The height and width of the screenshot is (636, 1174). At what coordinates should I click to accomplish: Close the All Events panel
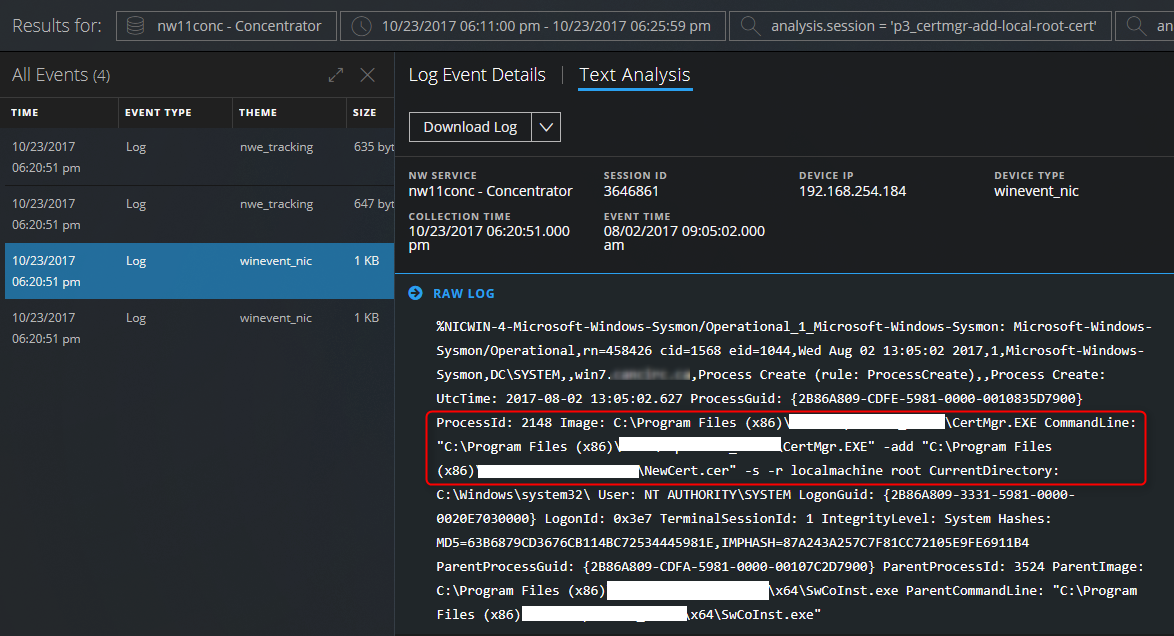tap(366, 74)
